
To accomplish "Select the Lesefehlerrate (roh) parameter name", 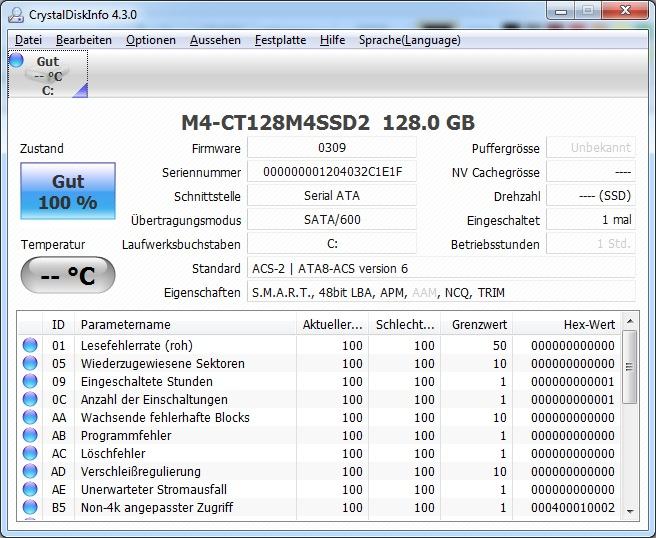I will click(x=137, y=345).
